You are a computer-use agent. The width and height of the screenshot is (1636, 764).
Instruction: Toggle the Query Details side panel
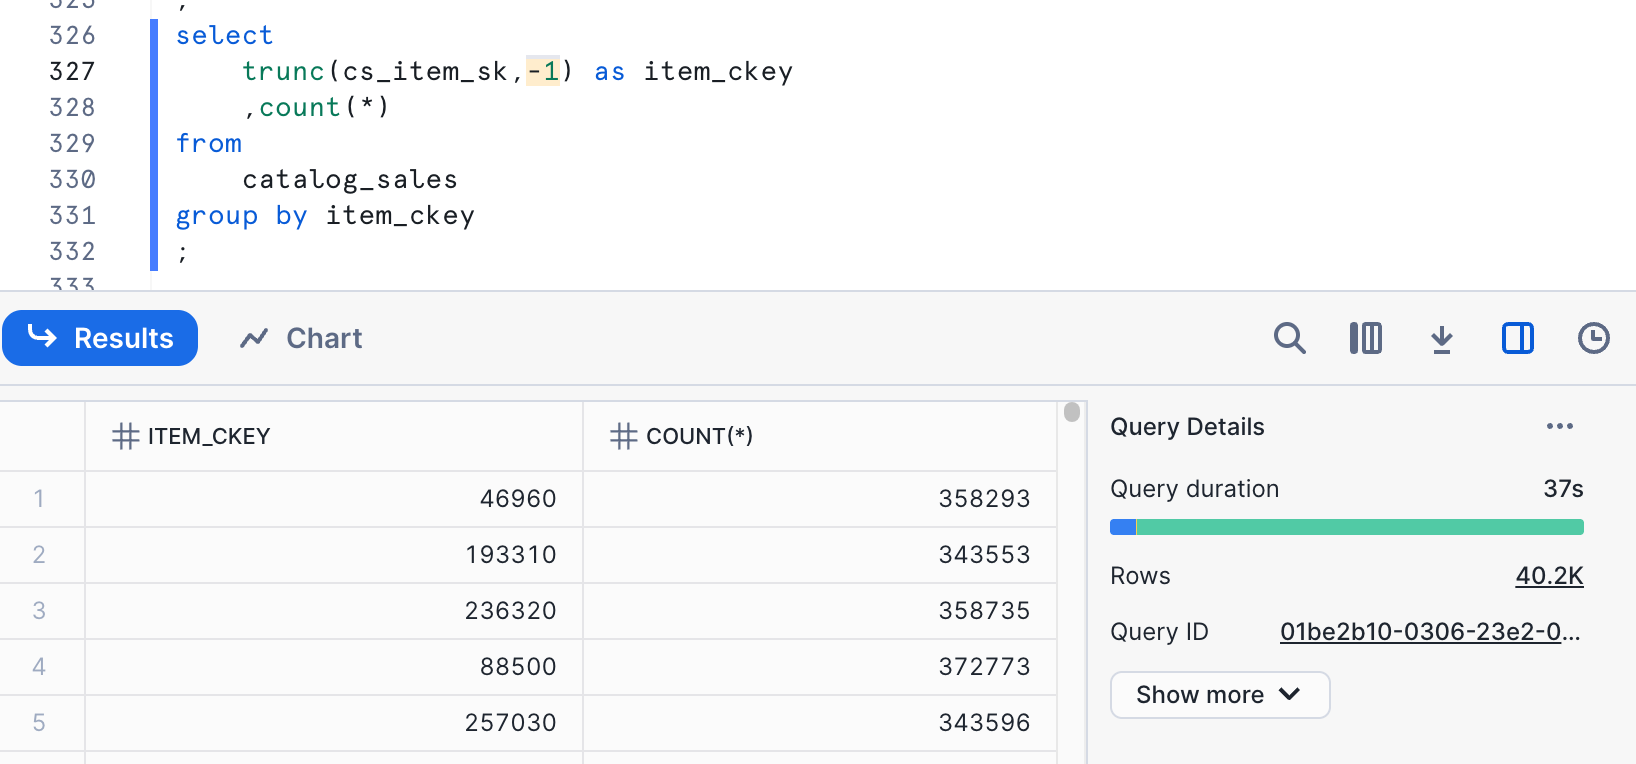pos(1517,339)
